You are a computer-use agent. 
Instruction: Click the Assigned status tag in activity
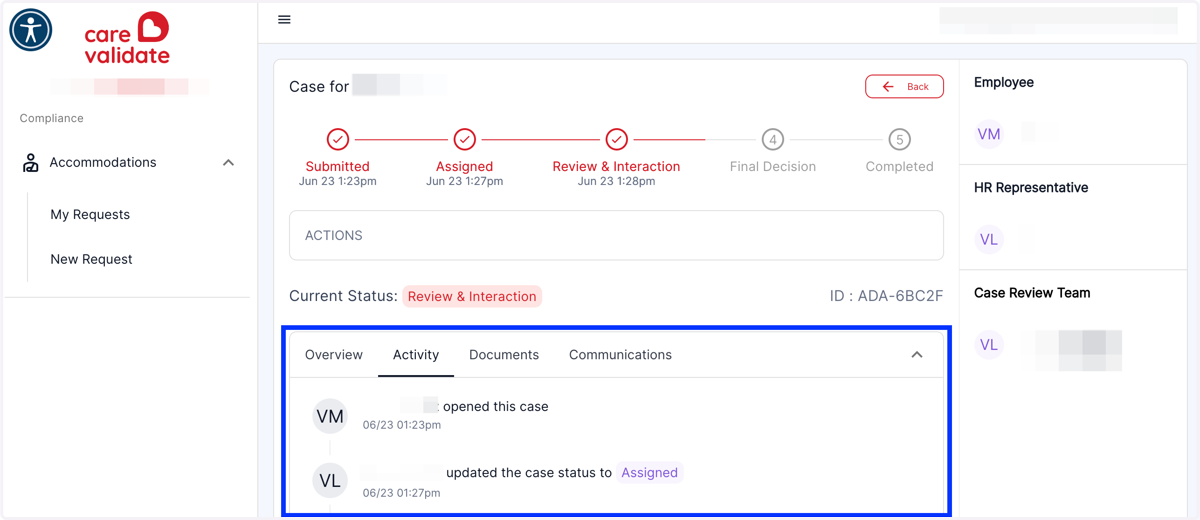[x=650, y=473]
